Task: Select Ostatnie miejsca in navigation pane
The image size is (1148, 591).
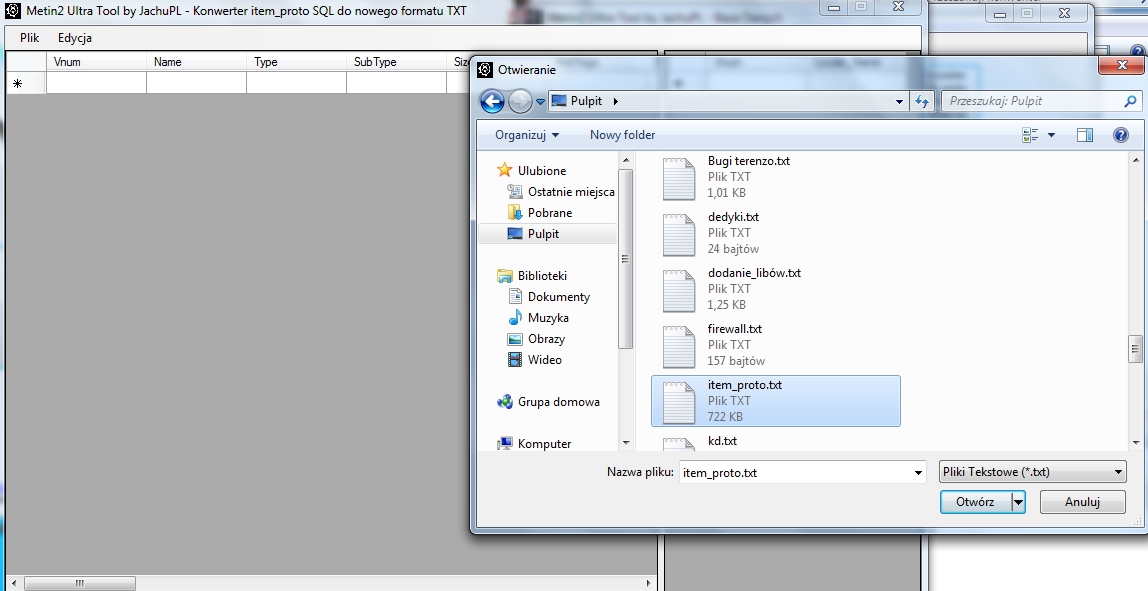Action: click(571, 192)
